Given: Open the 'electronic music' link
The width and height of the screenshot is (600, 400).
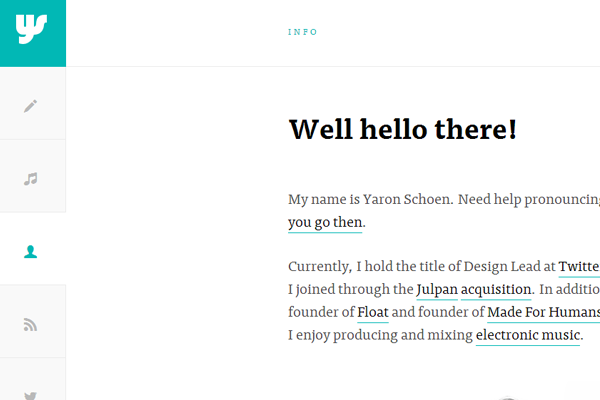Looking at the screenshot, I should (528, 335).
